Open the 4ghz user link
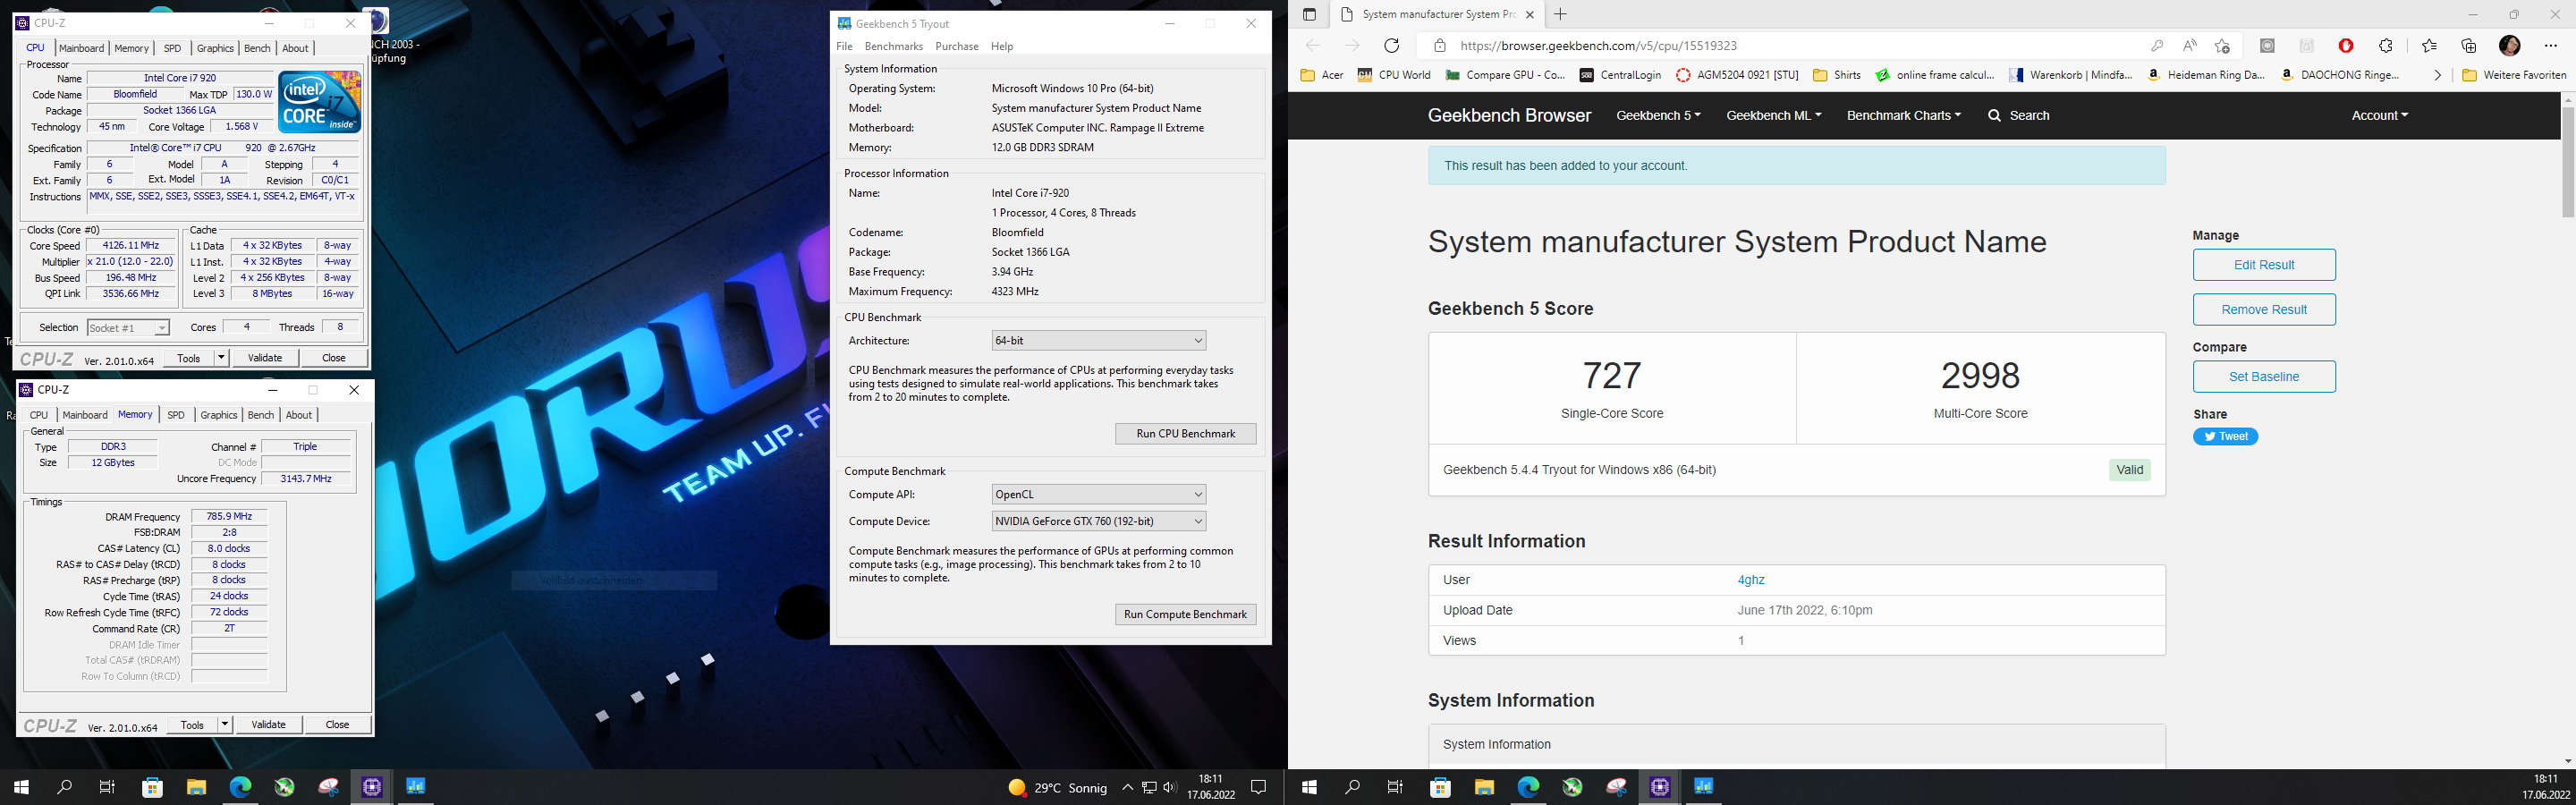The height and width of the screenshot is (805, 2576). pyautogui.click(x=1751, y=580)
